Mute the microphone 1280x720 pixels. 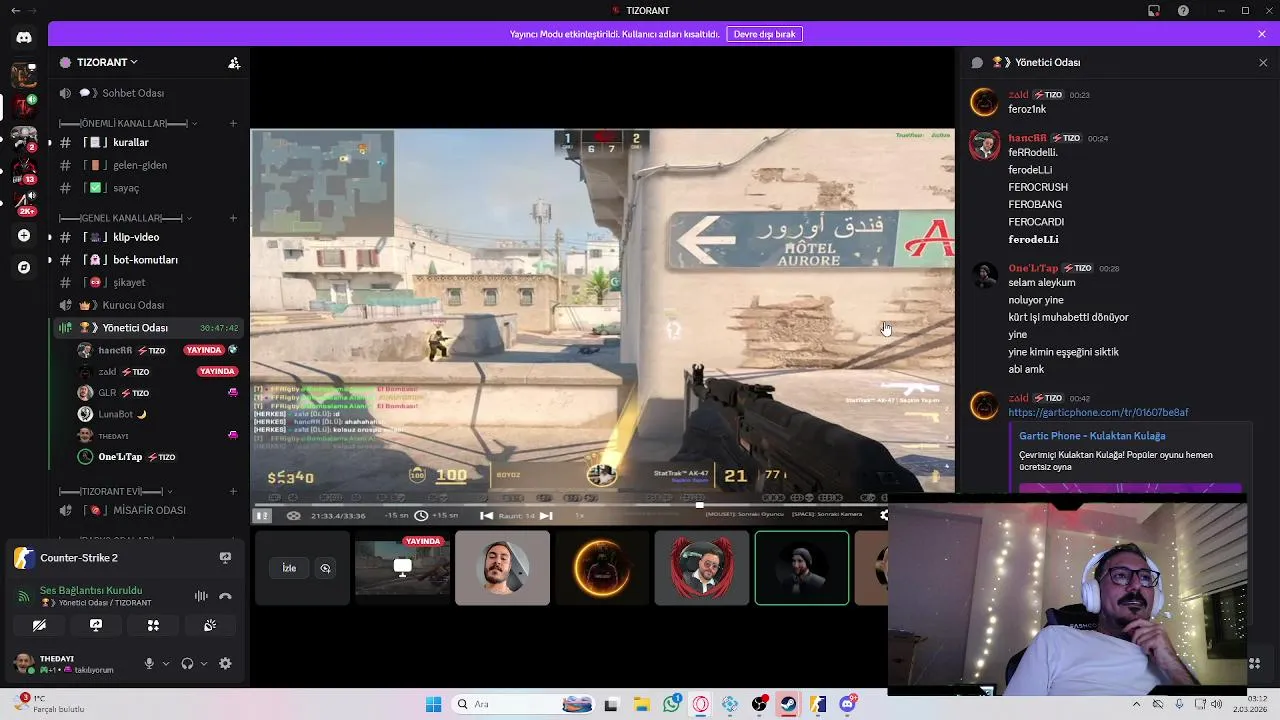[x=149, y=663]
